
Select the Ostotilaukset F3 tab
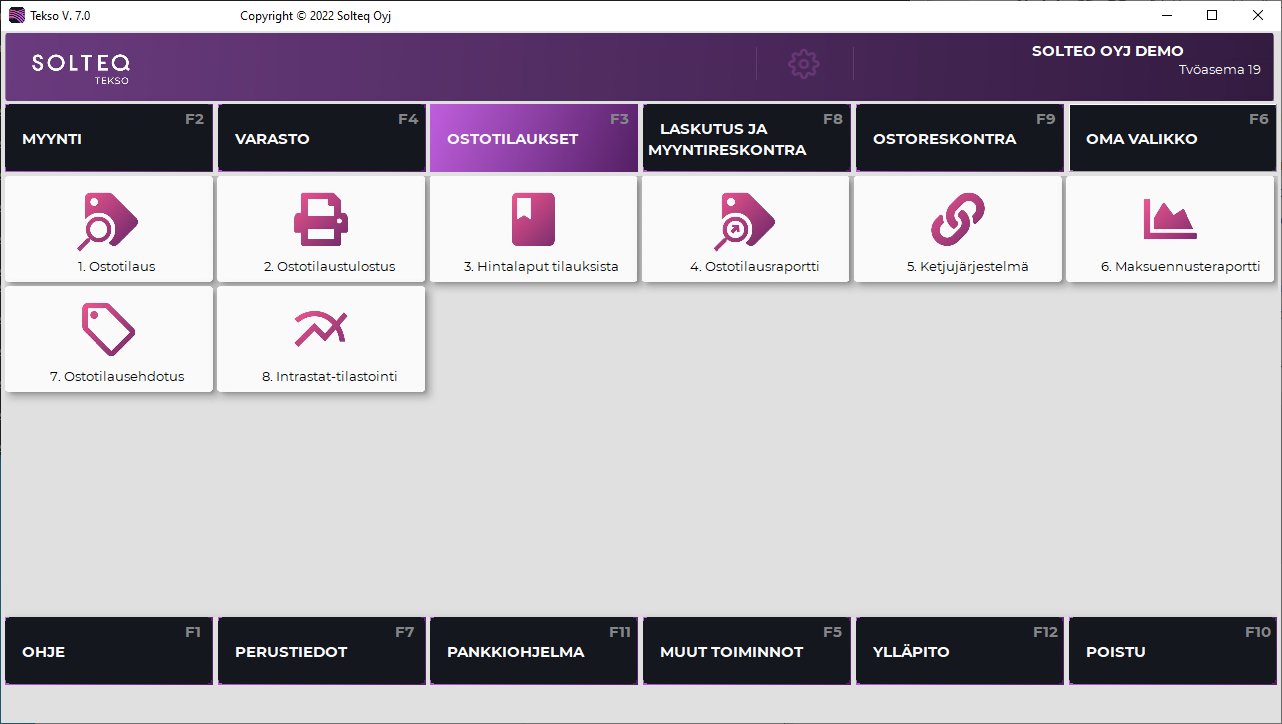tap(533, 139)
